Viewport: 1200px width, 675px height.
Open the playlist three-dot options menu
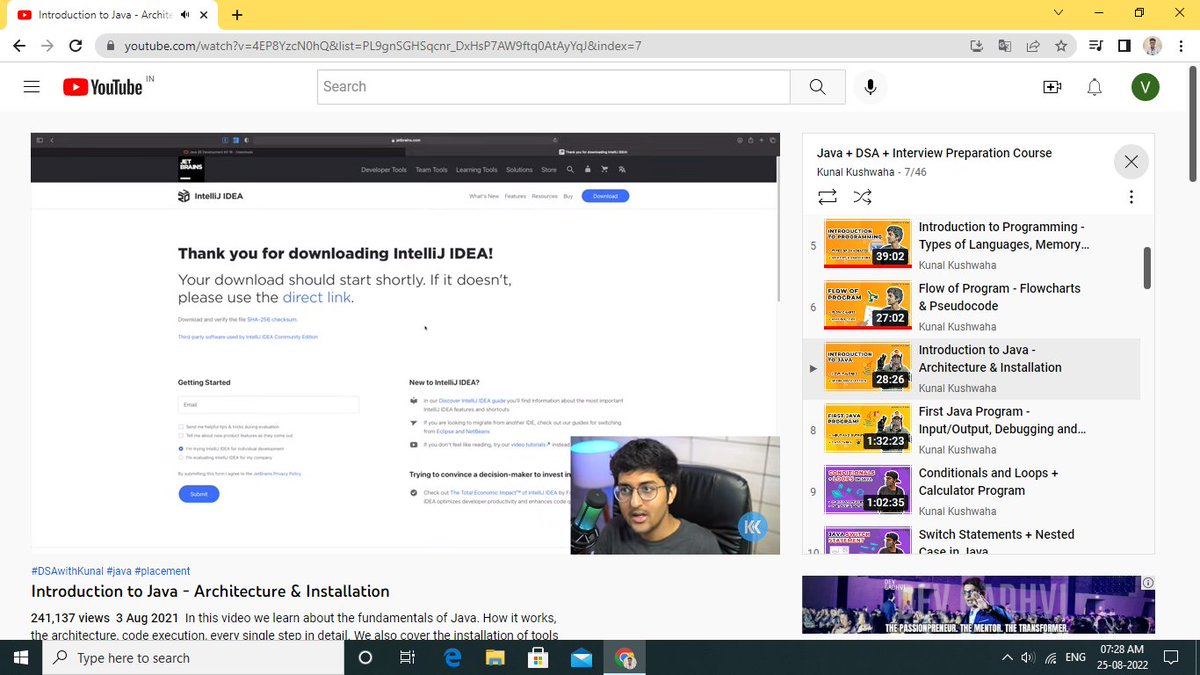tap(1131, 197)
